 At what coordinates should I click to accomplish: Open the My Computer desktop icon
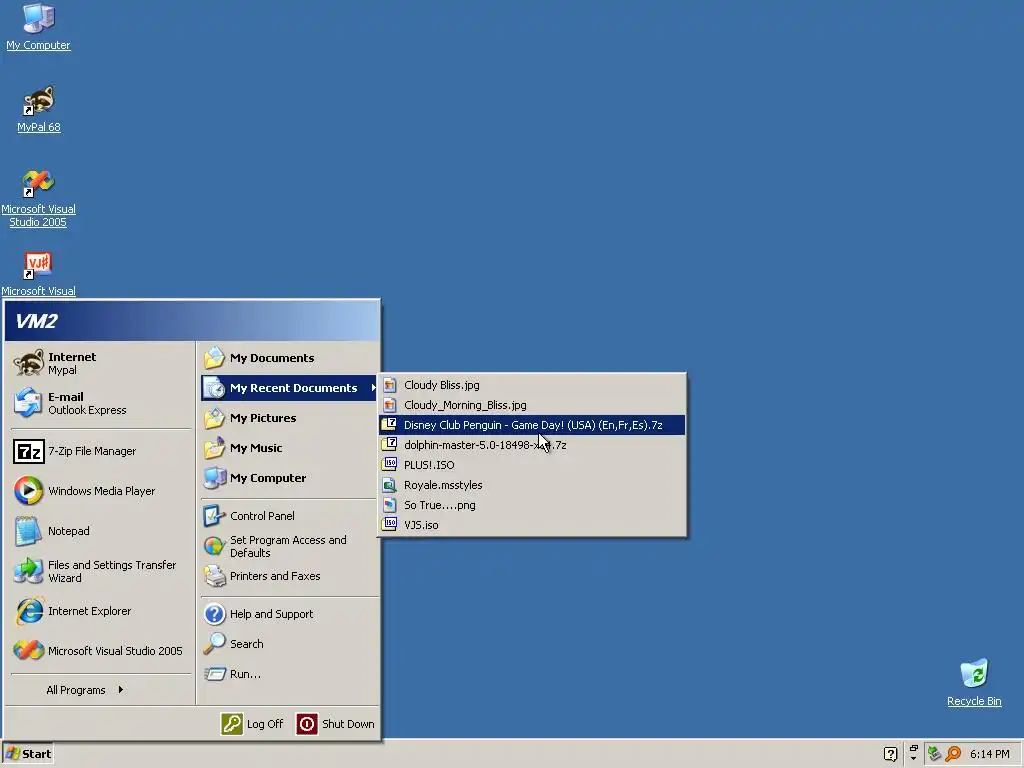pyautogui.click(x=38, y=26)
